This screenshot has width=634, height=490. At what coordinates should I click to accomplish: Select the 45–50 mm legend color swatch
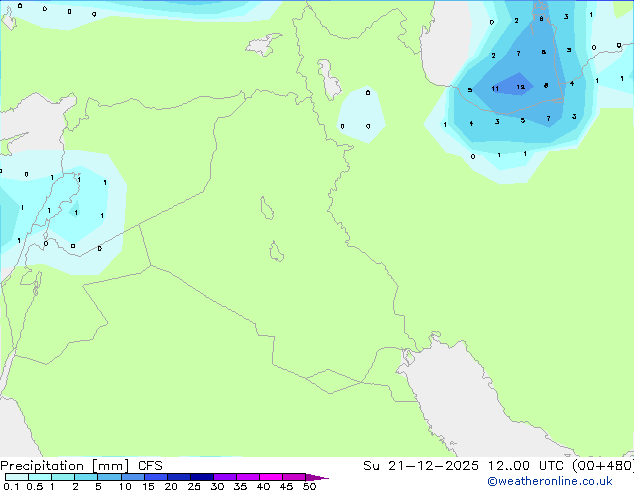click(294, 477)
